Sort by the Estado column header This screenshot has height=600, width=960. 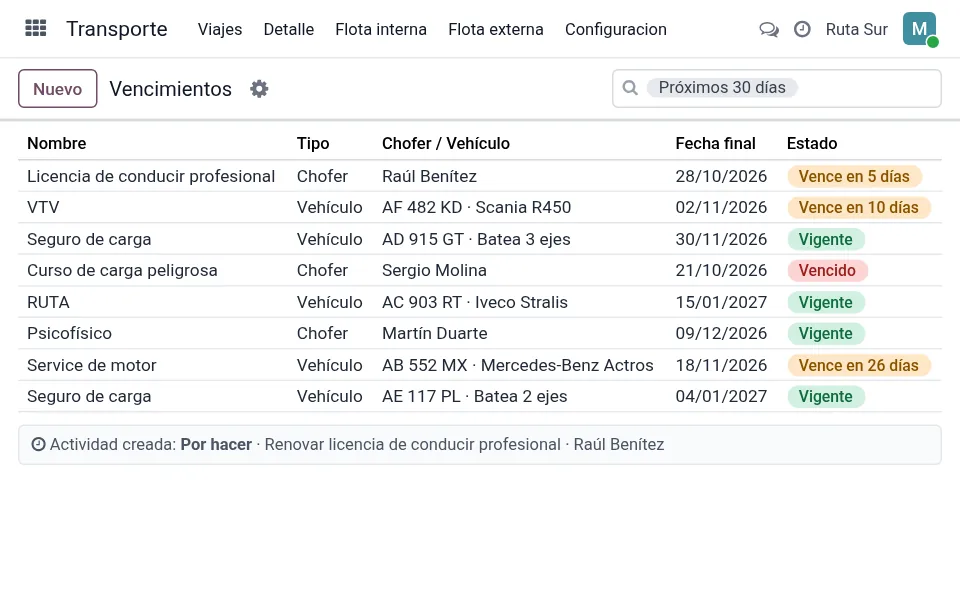pyautogui.click(x=812, y=143)
